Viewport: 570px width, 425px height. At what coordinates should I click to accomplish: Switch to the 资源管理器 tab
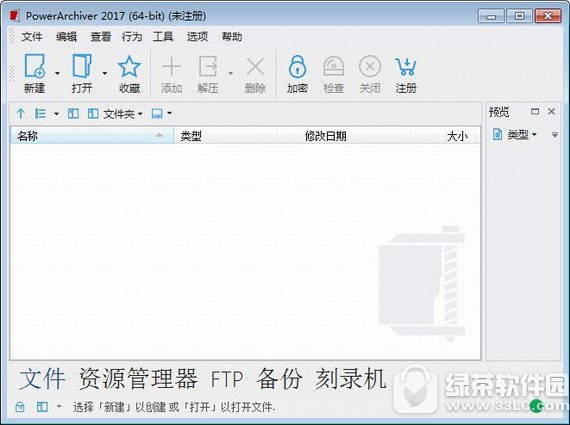coord(138,378)
